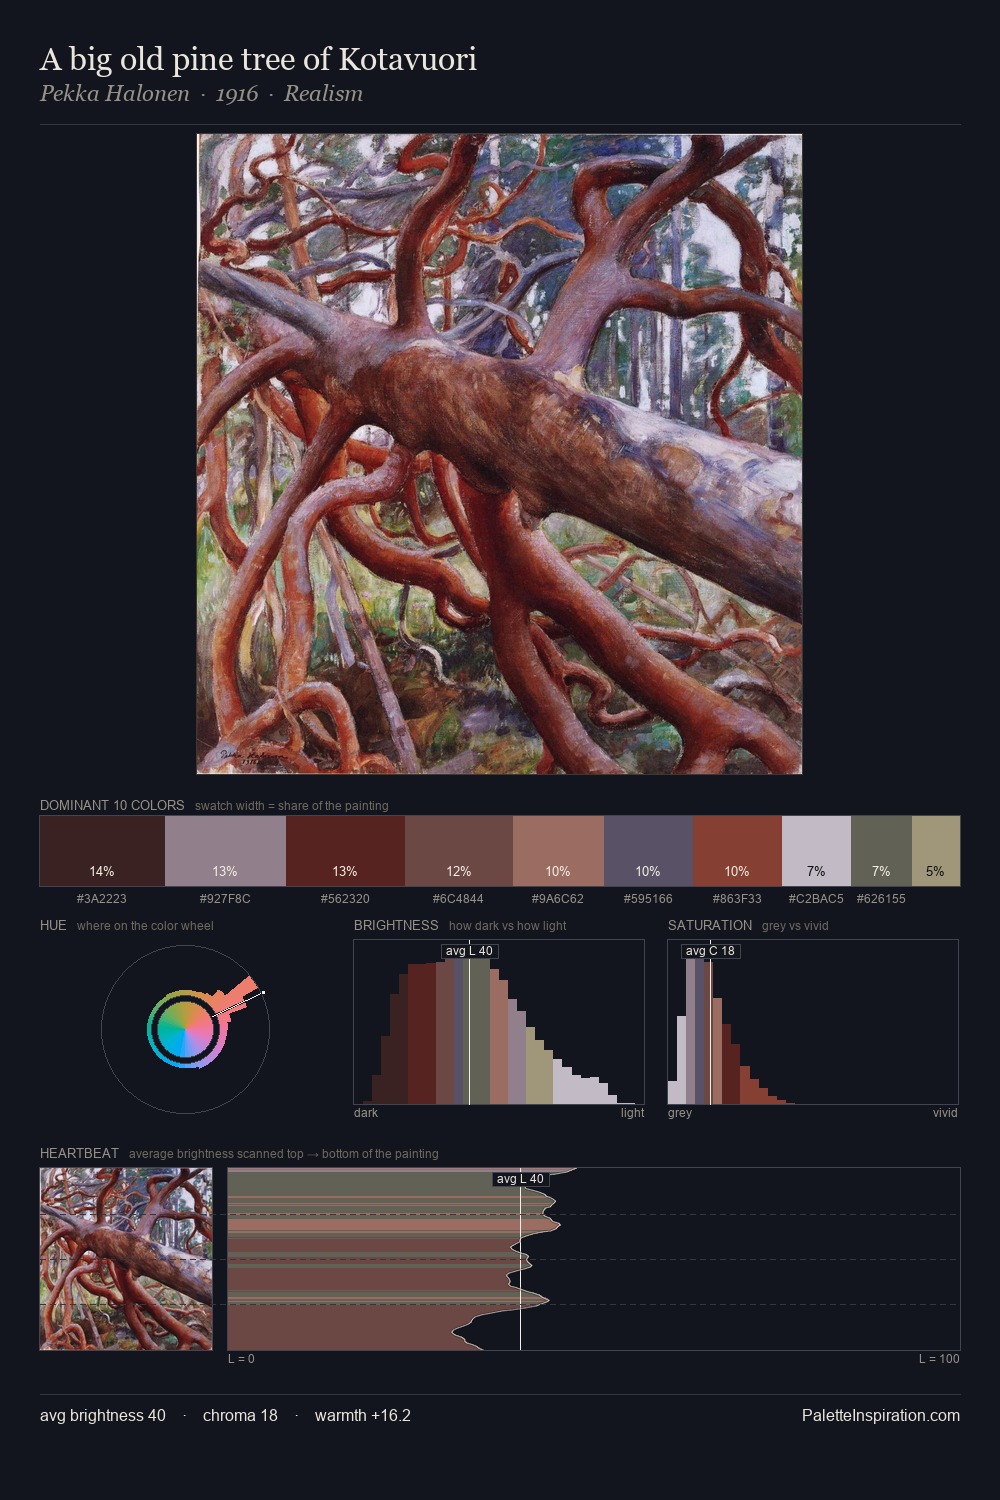Click the 'L = 100' axis label
The width and height of the screenshot is (1000, 1500).
(x=939, y=1359)
